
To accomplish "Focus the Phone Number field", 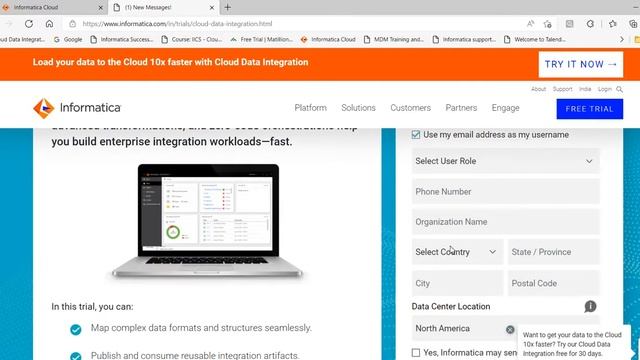I will click(x=505, y=191).
